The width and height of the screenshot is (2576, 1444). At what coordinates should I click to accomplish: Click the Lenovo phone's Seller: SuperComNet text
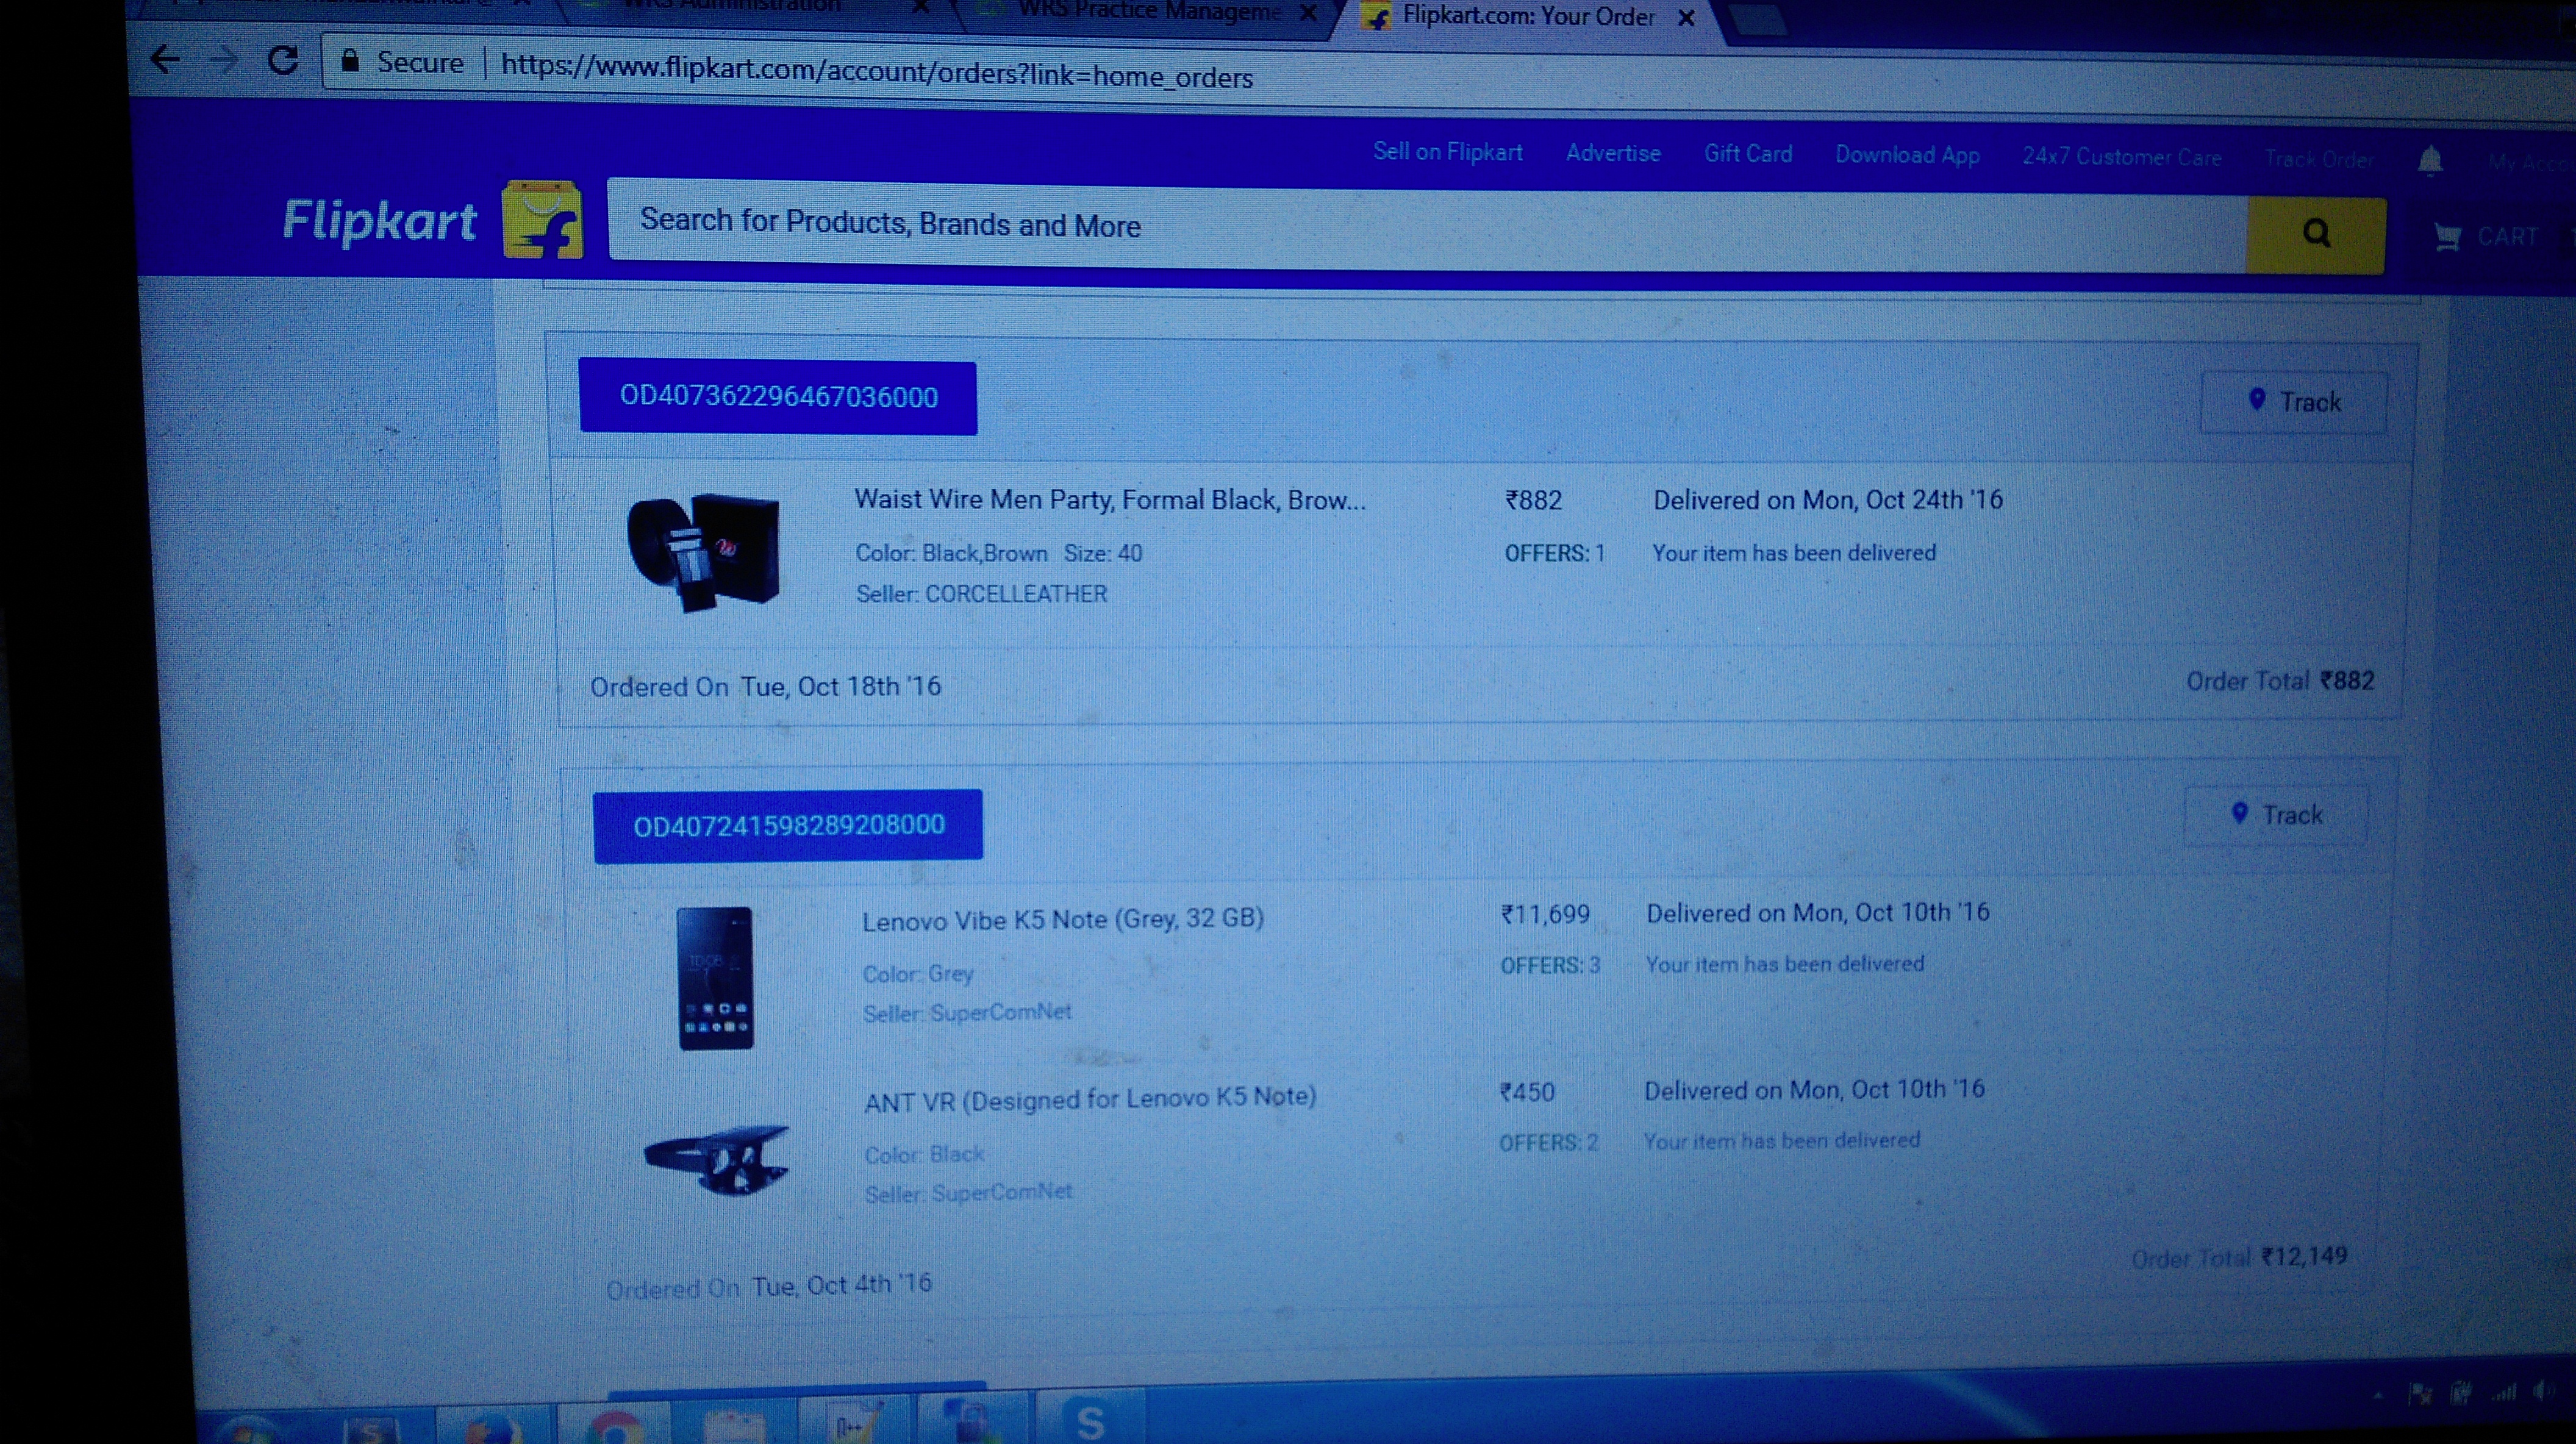tap(967, 1013)
